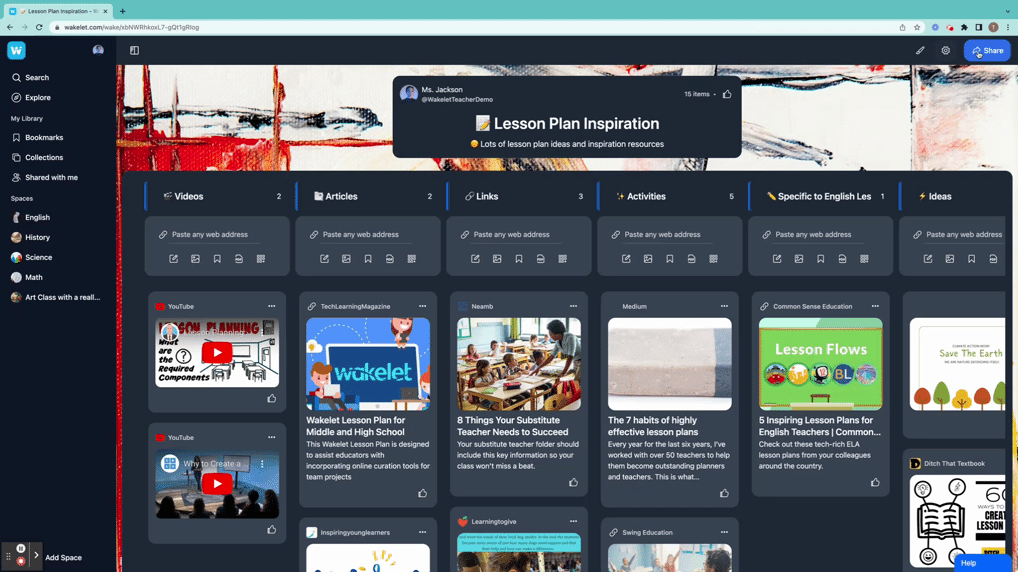Select the Links column header
Image resolution: width=1018 pixels, height=572 pixels.
pos(521,196)
